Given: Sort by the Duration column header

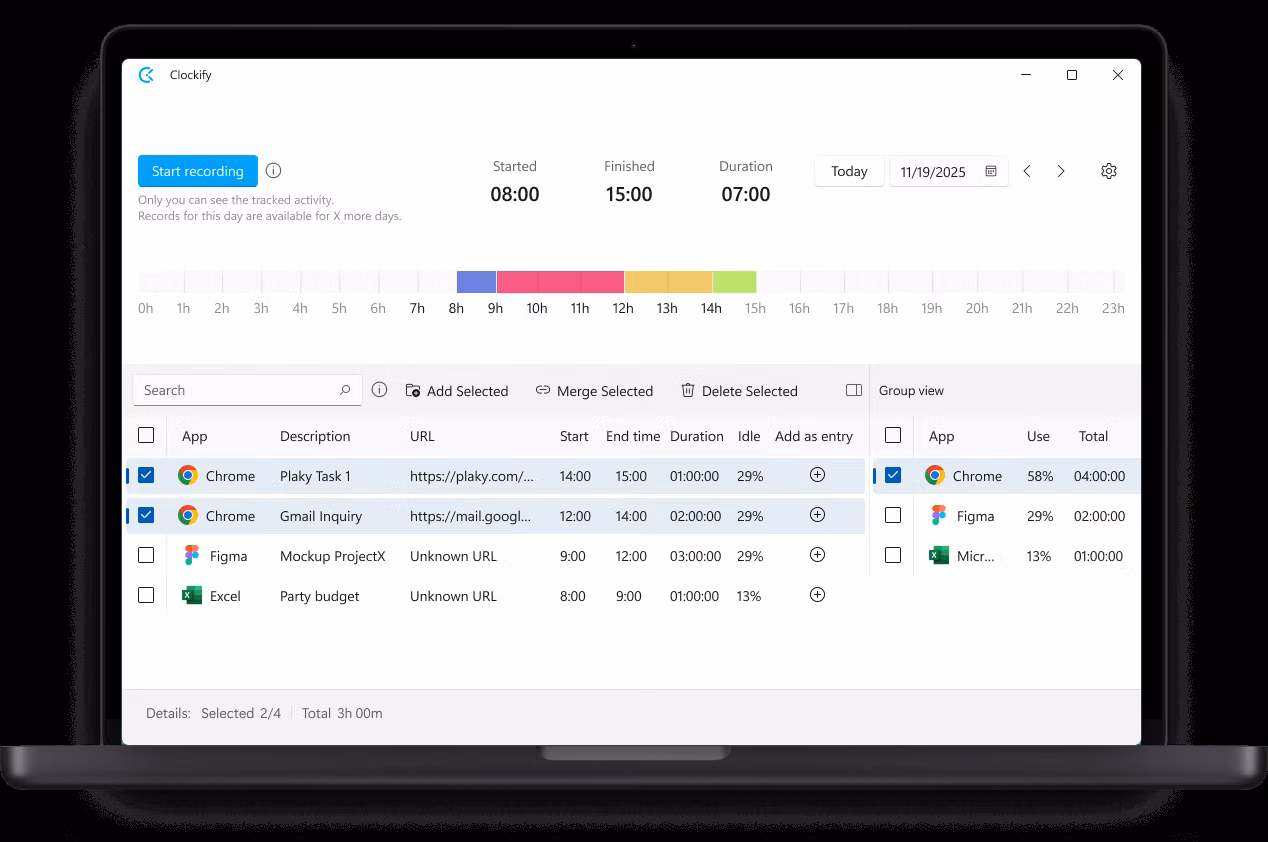Looking at the screenshot, I should coord(696,436).
